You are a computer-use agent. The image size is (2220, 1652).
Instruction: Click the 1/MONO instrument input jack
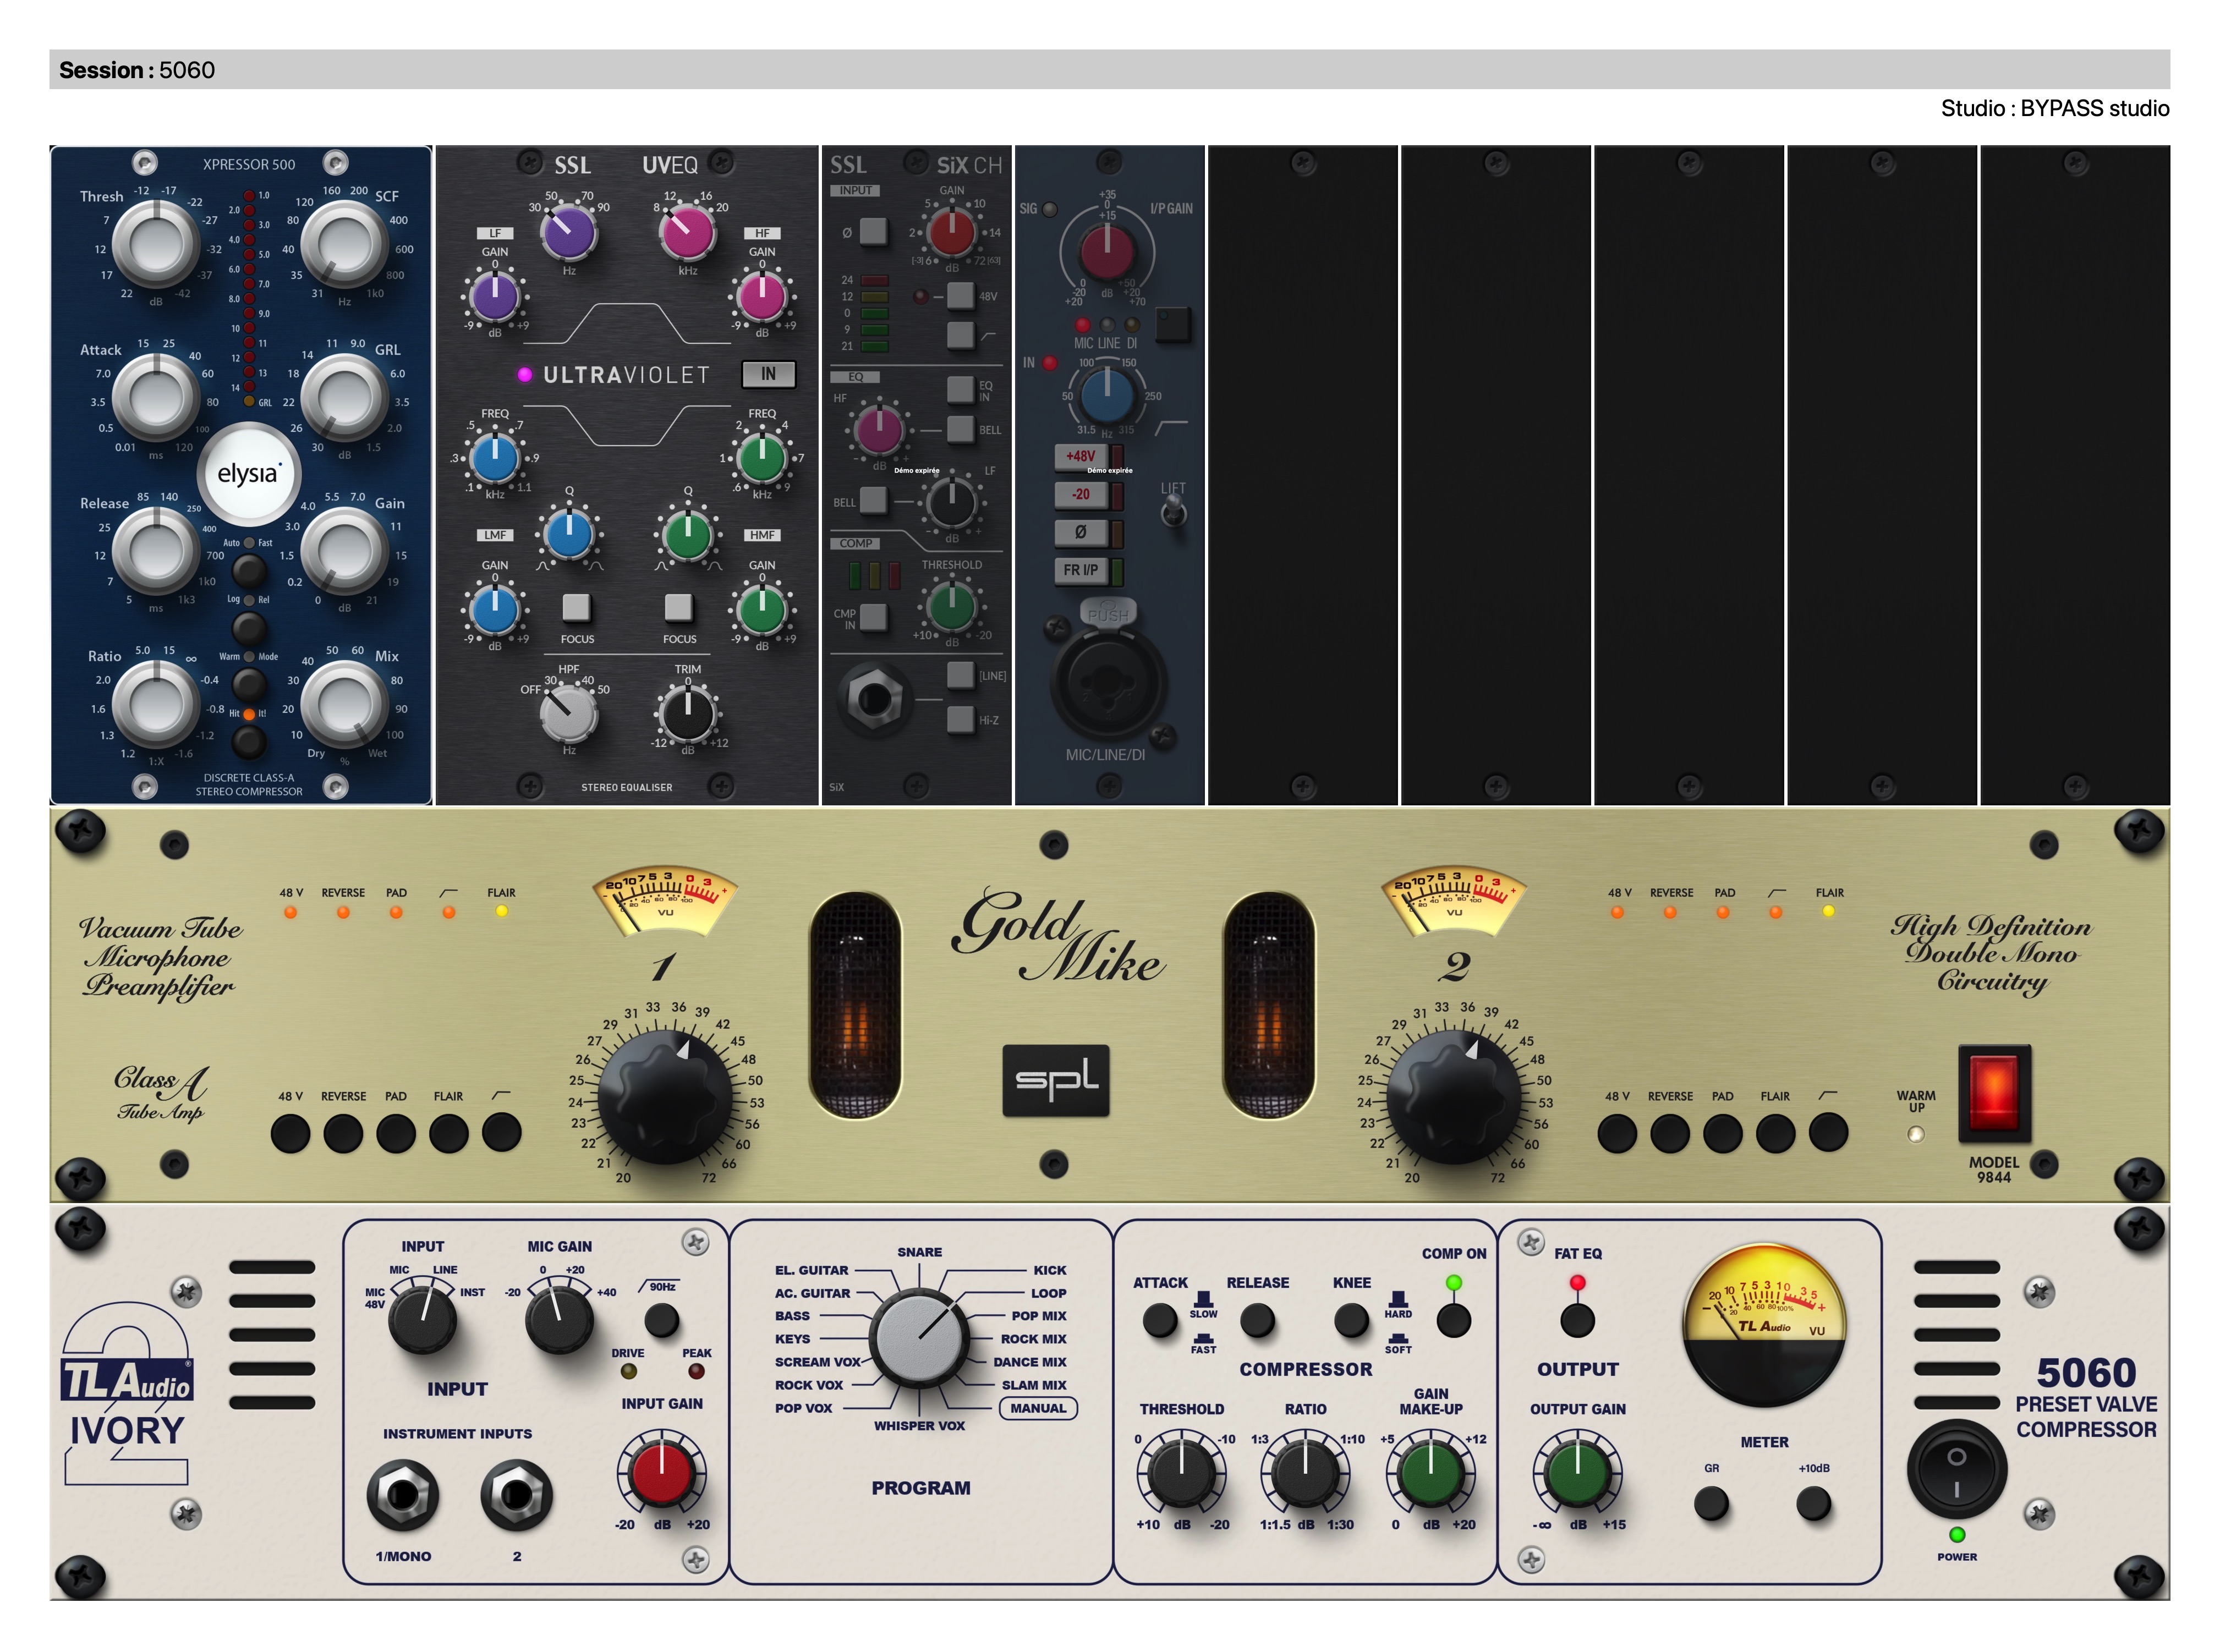402,1495
